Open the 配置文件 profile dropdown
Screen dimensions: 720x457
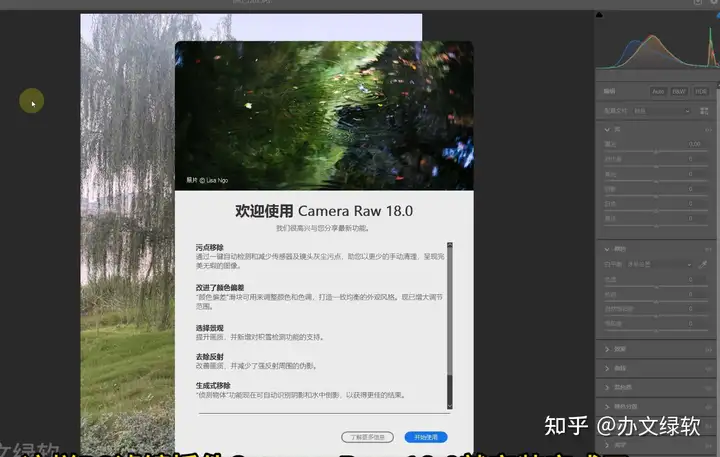pos(661,111)
